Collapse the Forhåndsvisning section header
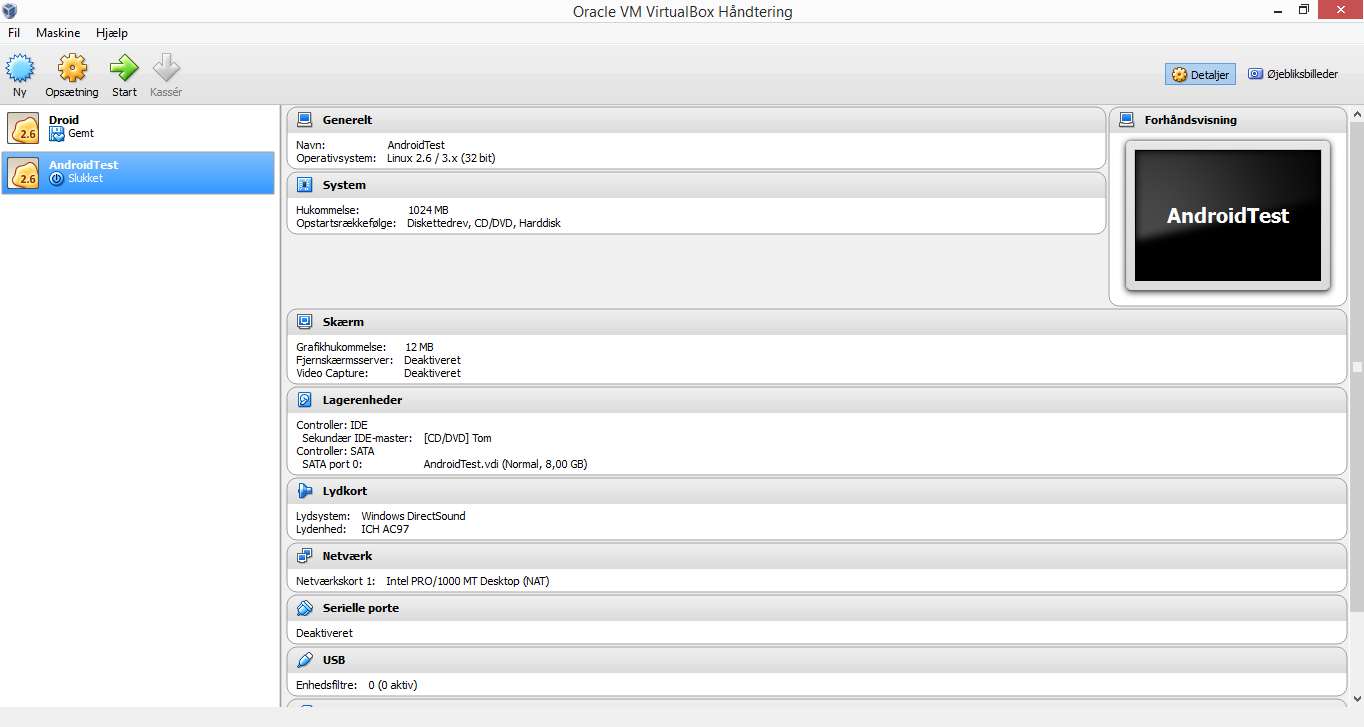The width and height of the screenshot is (1364, 727). click(x=1228, y=120)
